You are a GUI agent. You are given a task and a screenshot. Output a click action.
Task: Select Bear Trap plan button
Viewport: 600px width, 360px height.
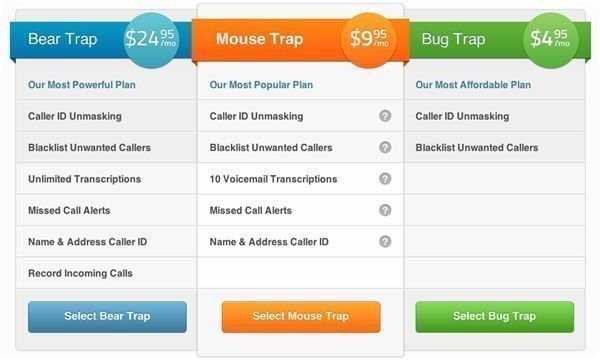point(107,316)
